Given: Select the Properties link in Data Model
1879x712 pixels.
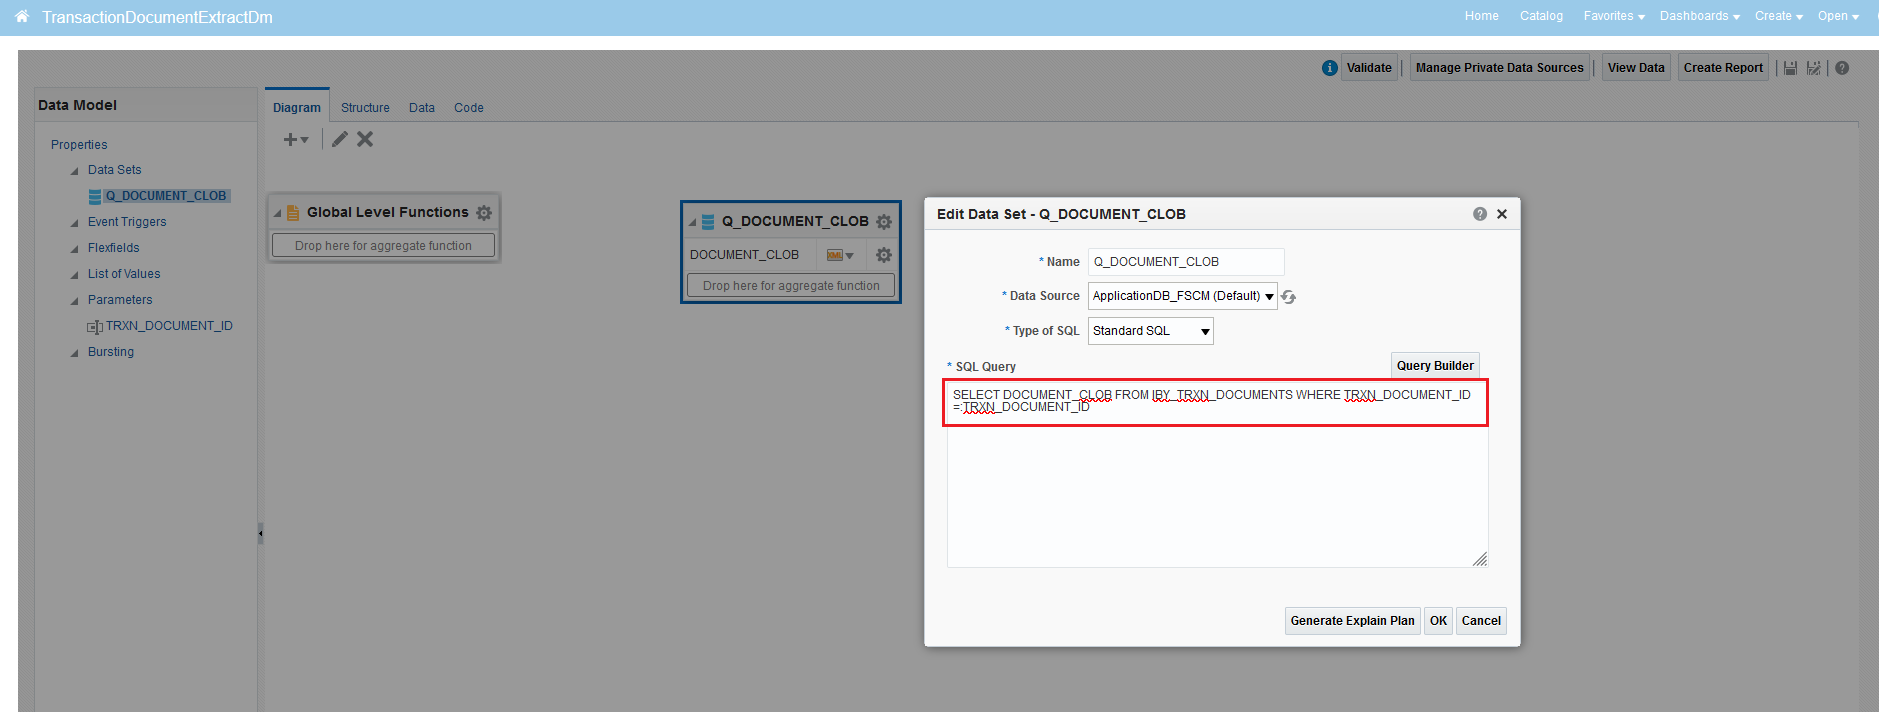Looking at the screenshot, I should (79, 145).
